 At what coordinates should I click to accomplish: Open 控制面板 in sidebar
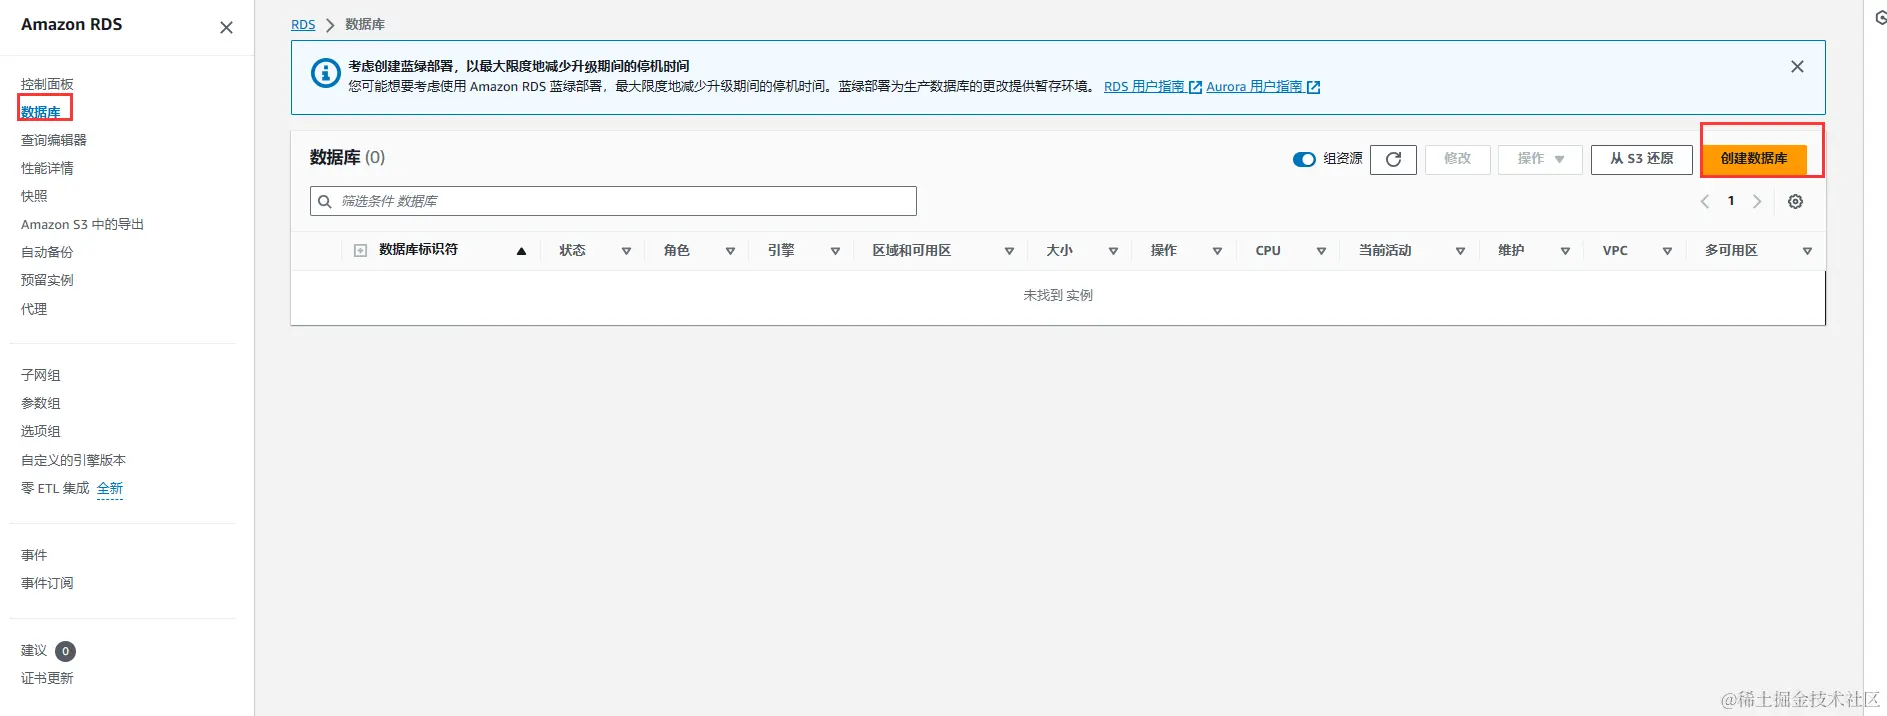(47, 84)
